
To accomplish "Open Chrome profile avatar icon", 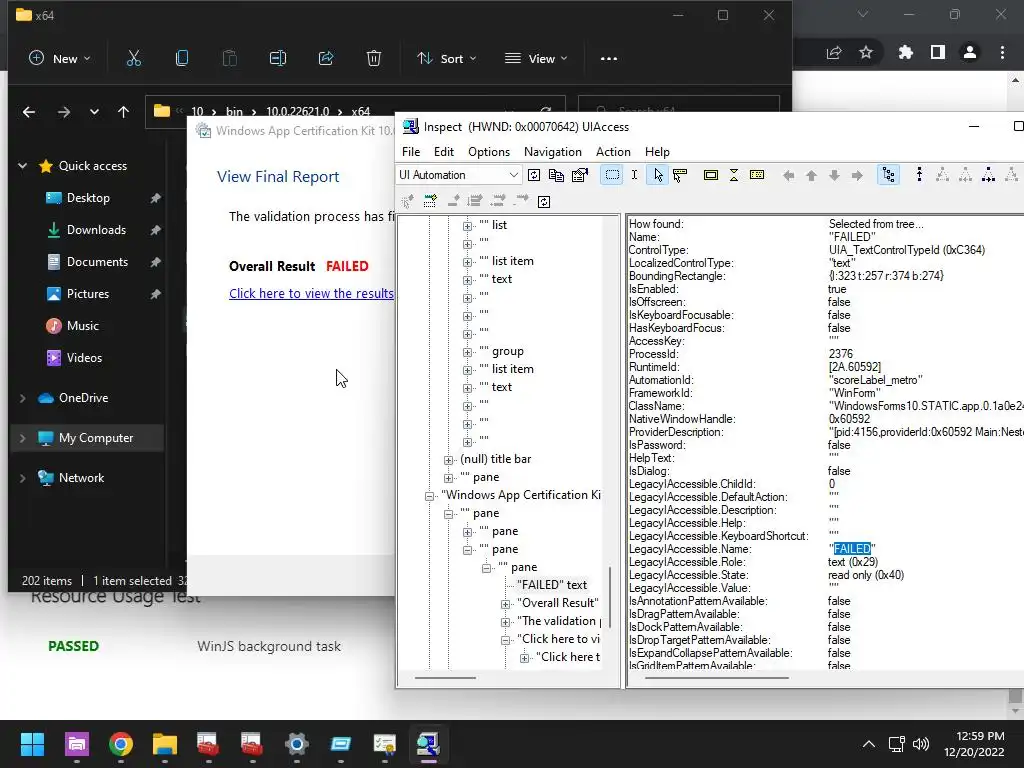I will coord(970,52).
